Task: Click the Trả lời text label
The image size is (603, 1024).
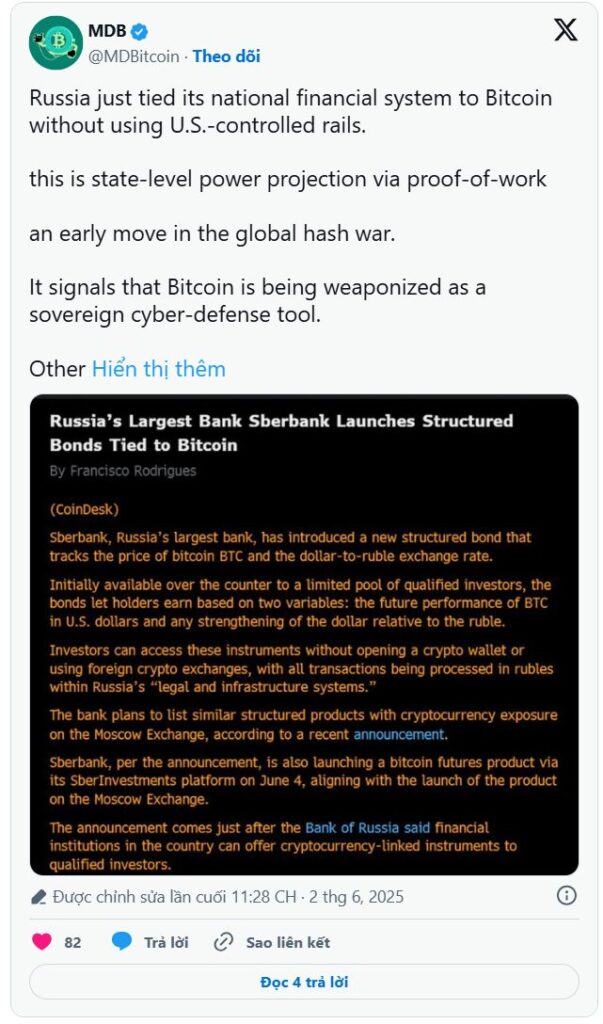Action: 166,942
